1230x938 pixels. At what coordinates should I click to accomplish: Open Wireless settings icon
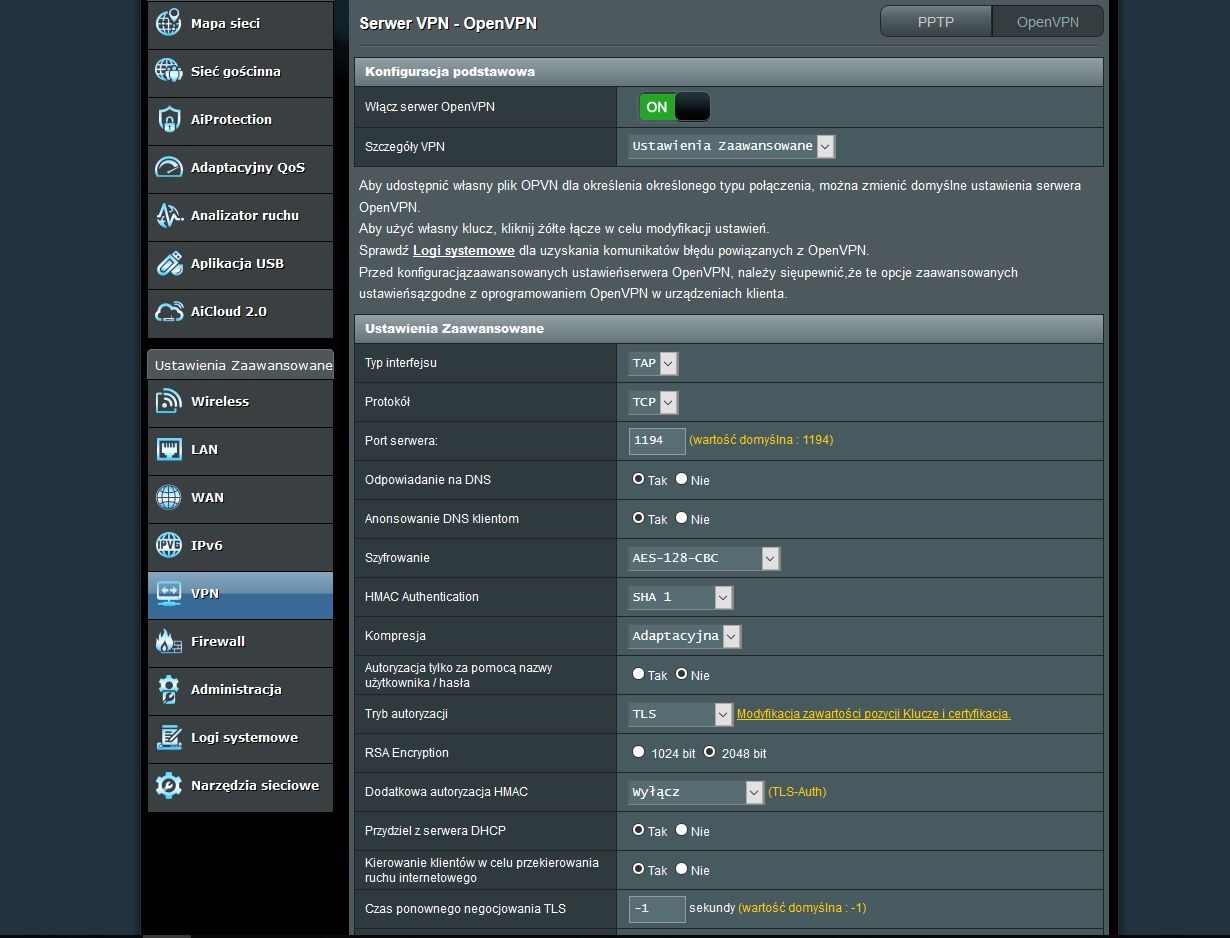pyautogui.click(x=169, y=401)
